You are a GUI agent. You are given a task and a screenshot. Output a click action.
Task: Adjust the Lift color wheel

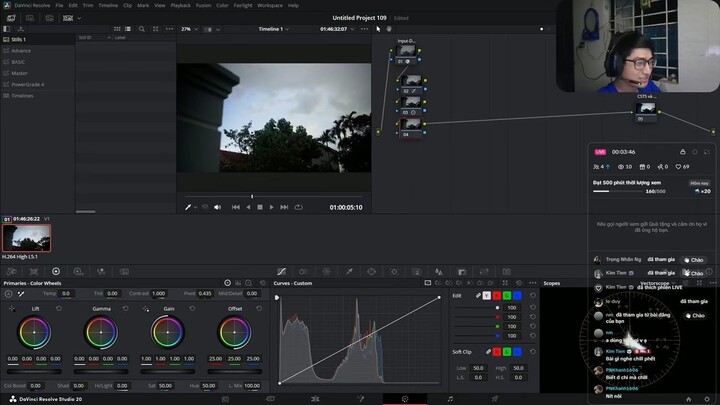click(x=34, y=332)
